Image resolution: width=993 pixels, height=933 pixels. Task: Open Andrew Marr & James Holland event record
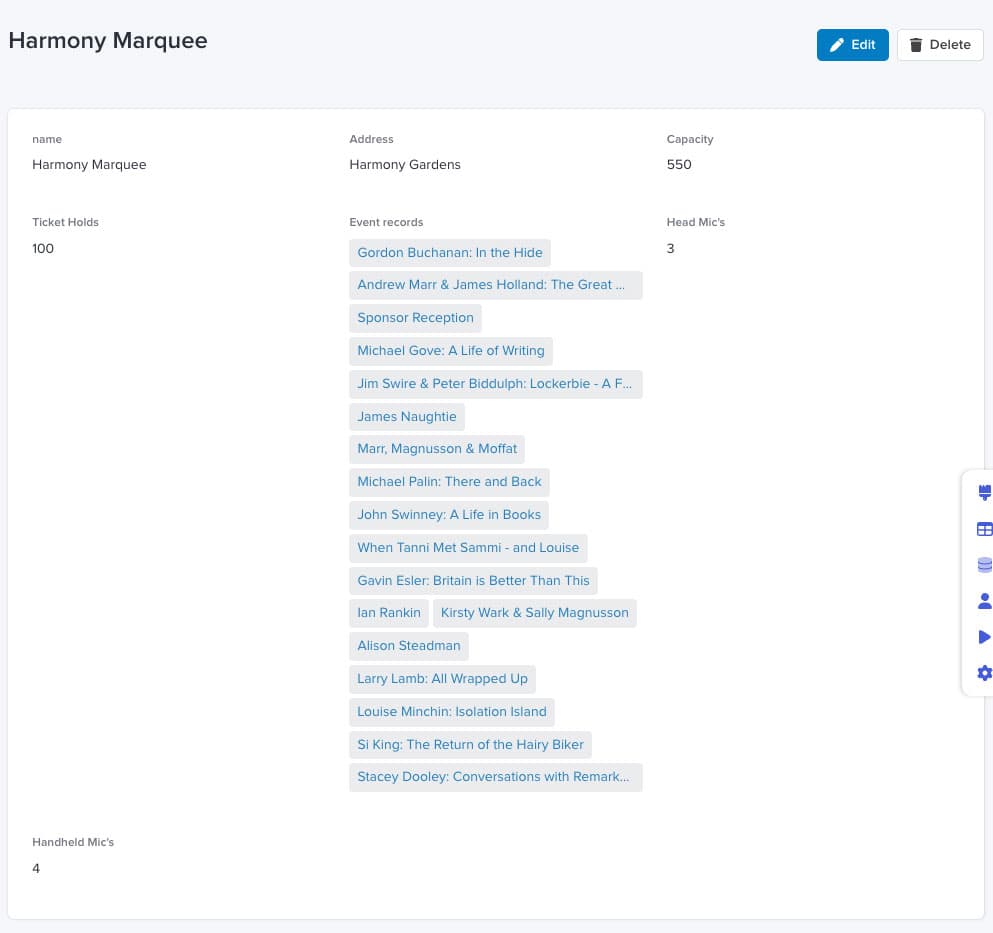[495, 285]
